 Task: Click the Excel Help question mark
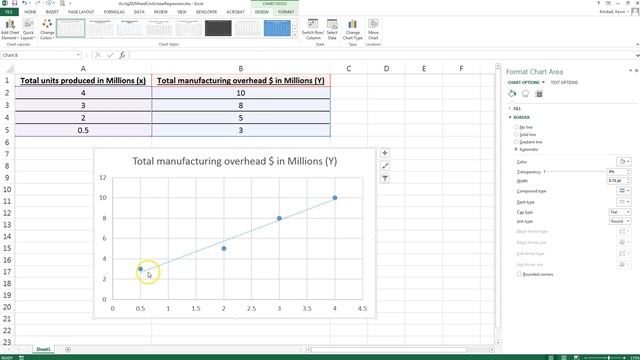pos(598,3)
